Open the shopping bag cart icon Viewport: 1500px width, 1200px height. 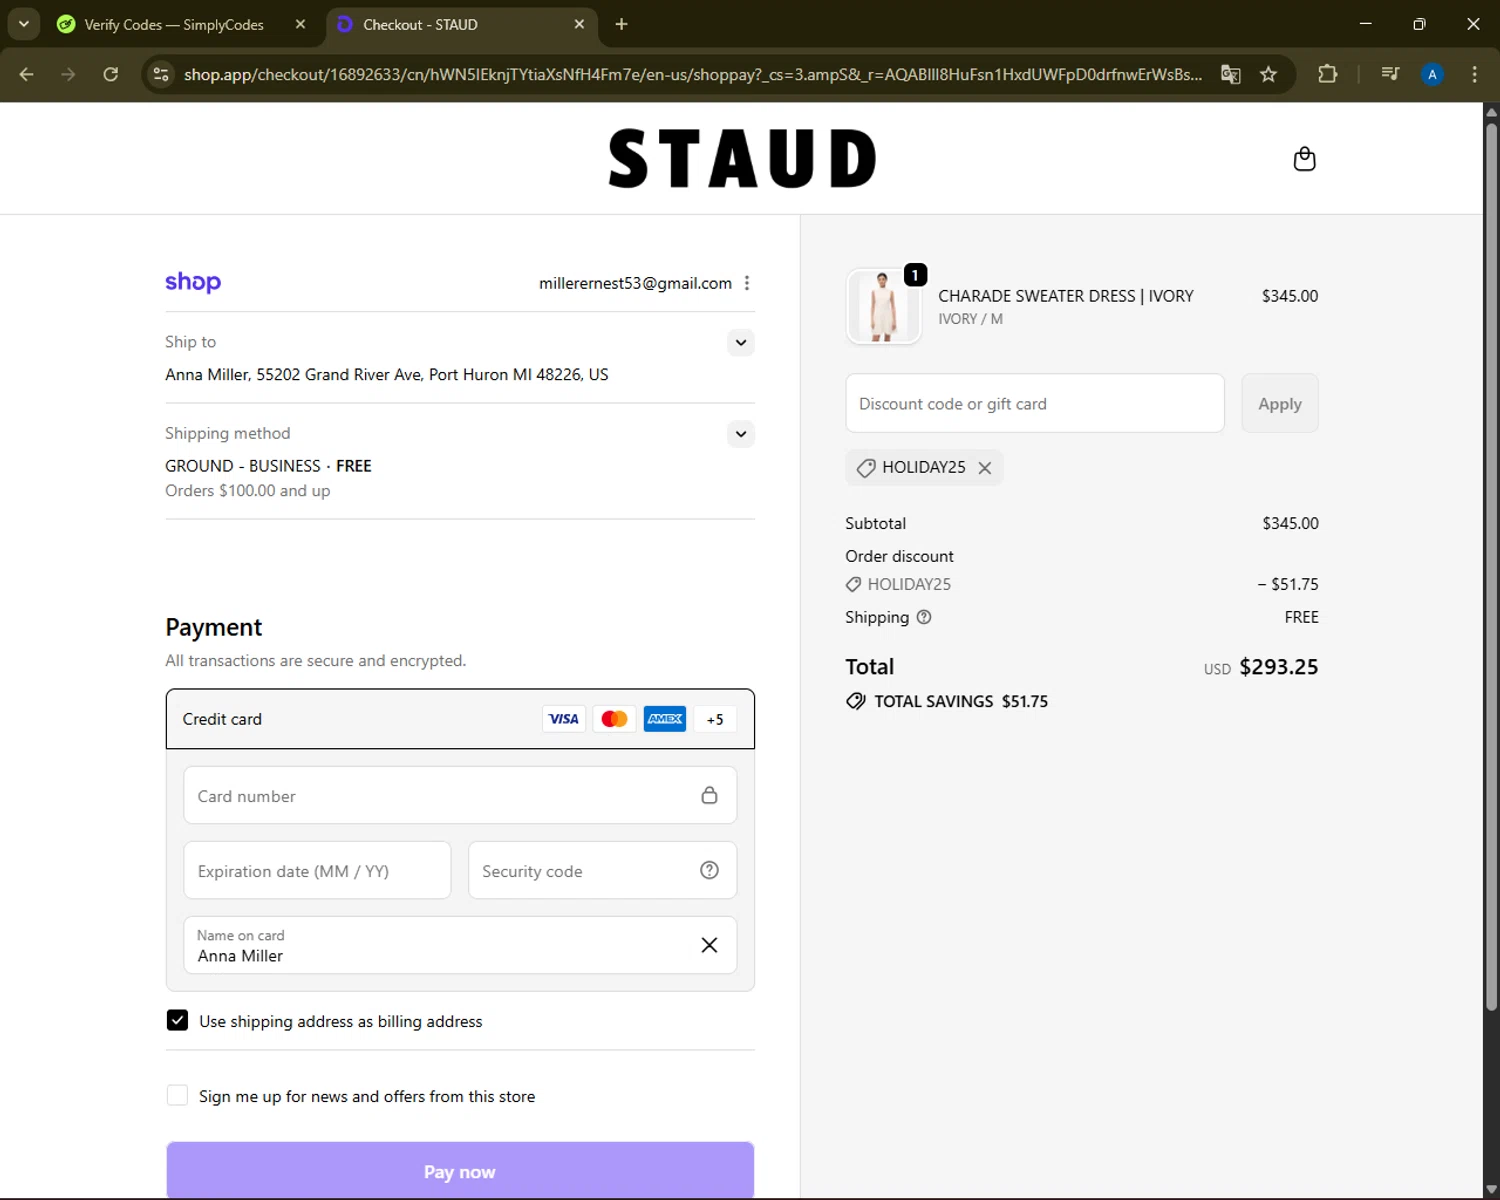pos(1304,159)
